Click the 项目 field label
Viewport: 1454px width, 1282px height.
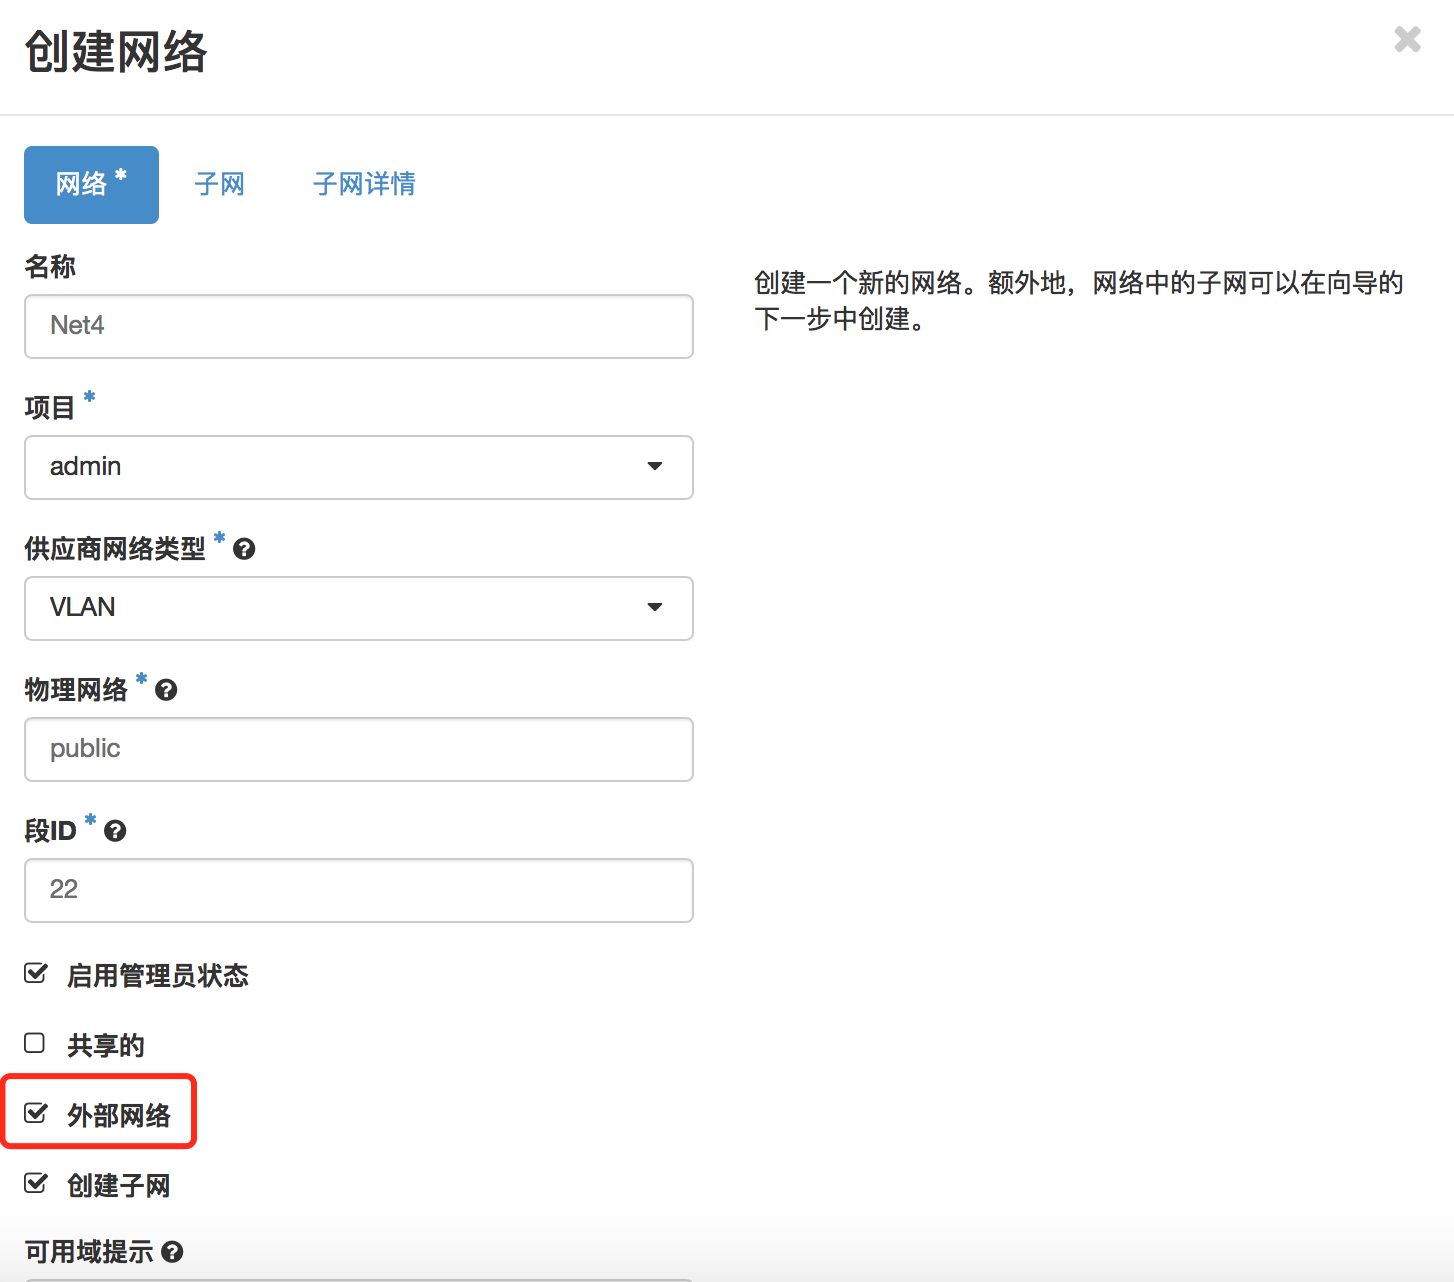[x=50, y=408]
